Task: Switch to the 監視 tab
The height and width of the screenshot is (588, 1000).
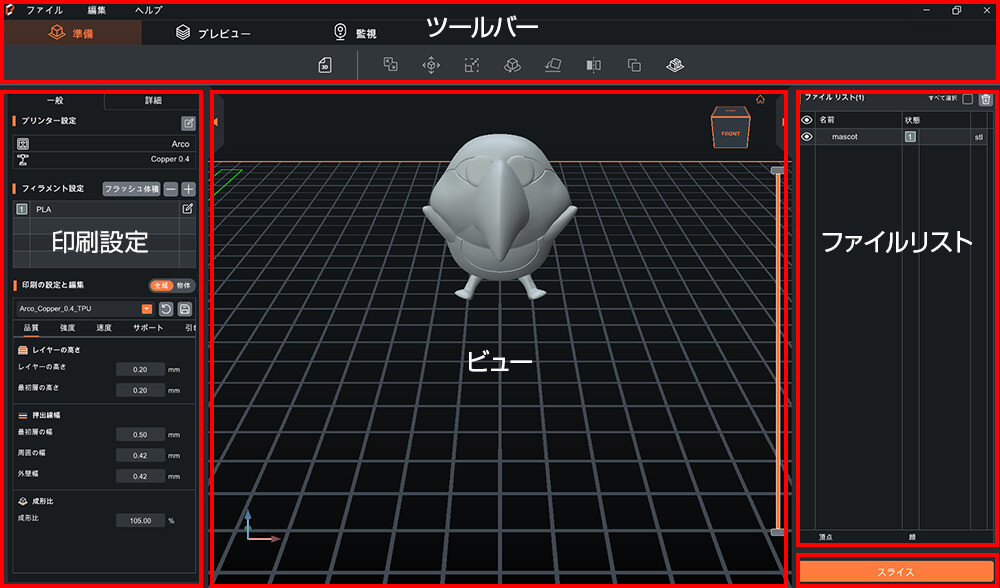Action: (x=355, y=33)
